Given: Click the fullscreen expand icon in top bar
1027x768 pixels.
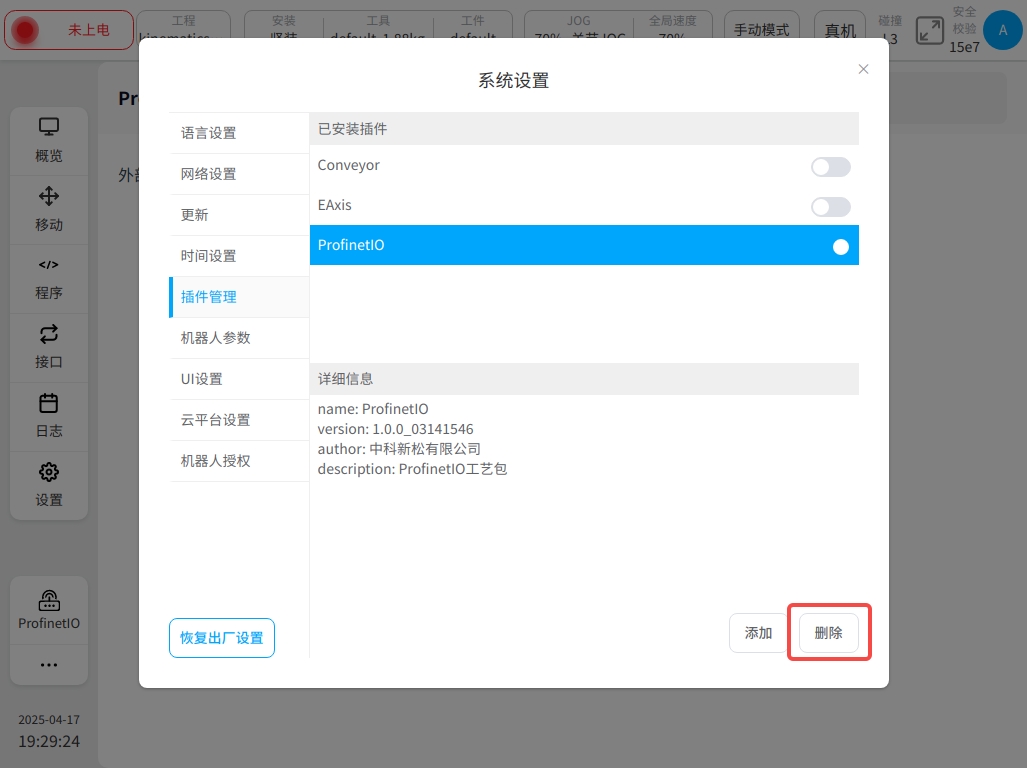Looking at the screenshot, I should [930, 30].
